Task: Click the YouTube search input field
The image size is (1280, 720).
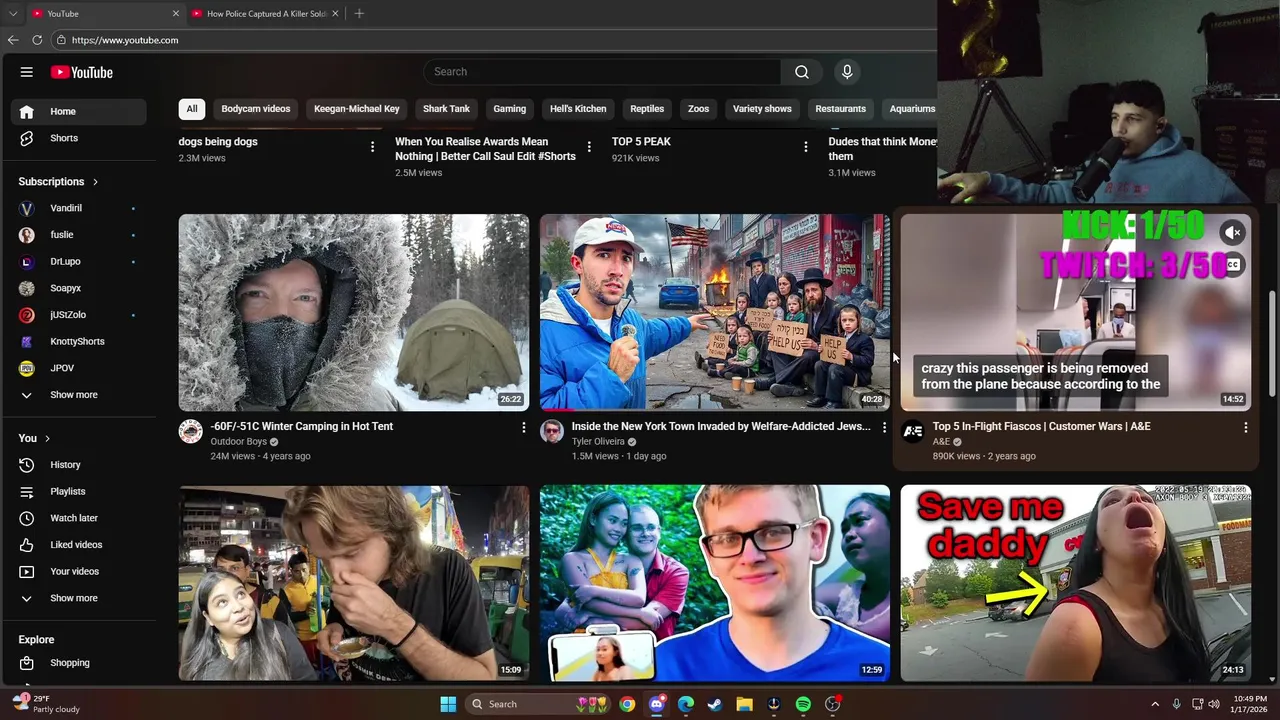Action: point(603,72)
